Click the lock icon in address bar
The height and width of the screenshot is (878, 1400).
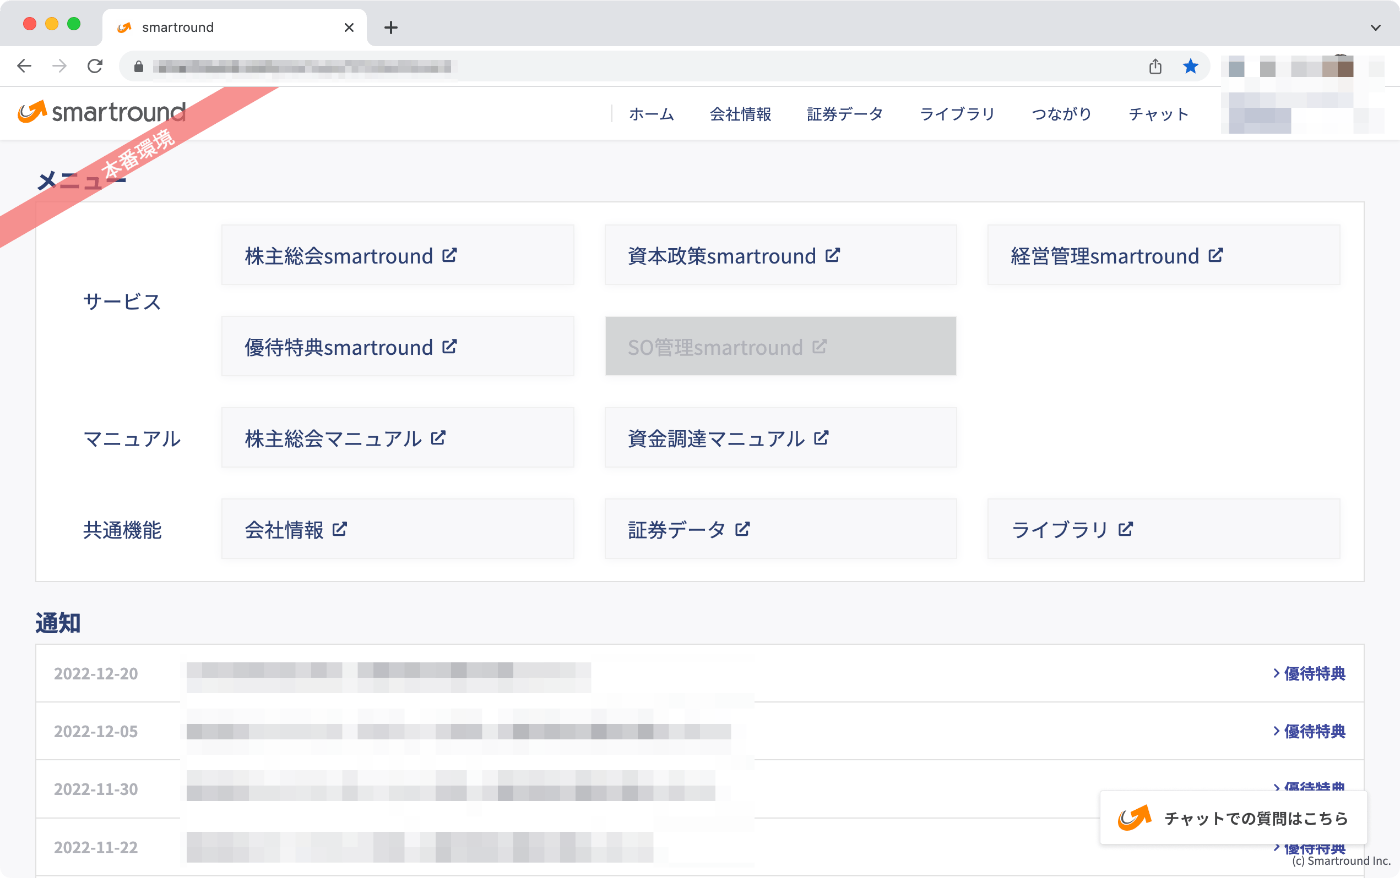pyautogui.click(x=138, y=67)
